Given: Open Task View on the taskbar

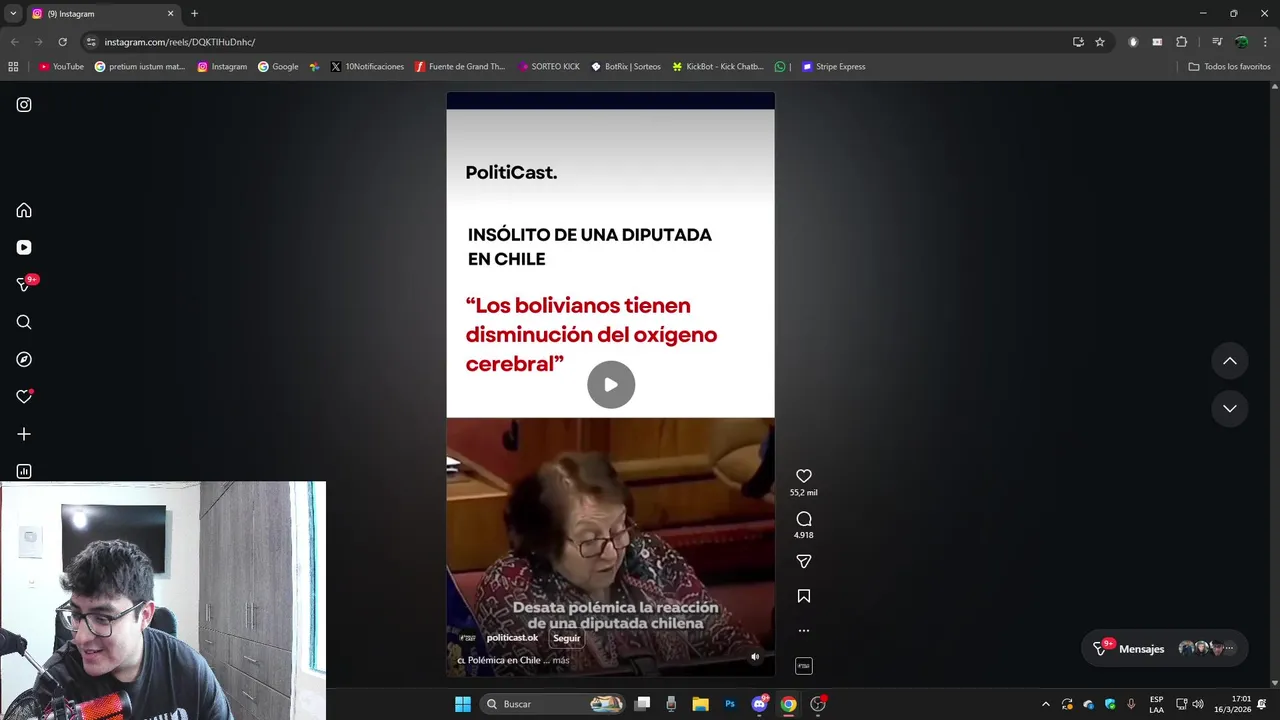Looking at the screenshot, I should tap(643, 704).
